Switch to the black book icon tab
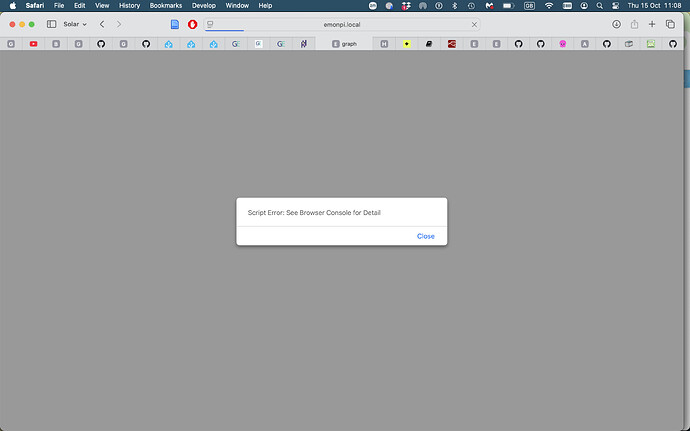This screenshot has width=690, height=431. click(x=429, y=44)
